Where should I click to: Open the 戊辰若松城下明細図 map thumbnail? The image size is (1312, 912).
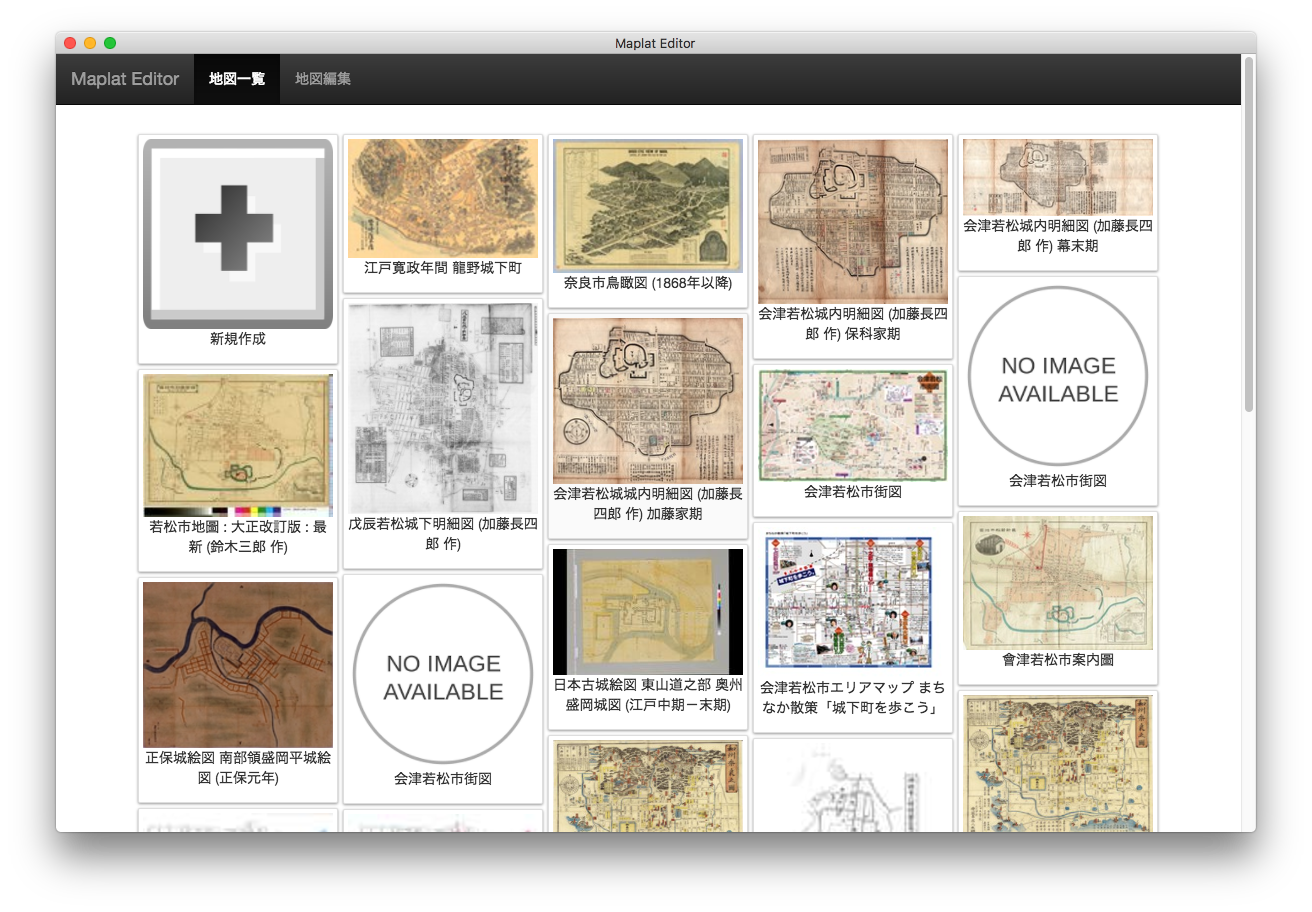443,408
